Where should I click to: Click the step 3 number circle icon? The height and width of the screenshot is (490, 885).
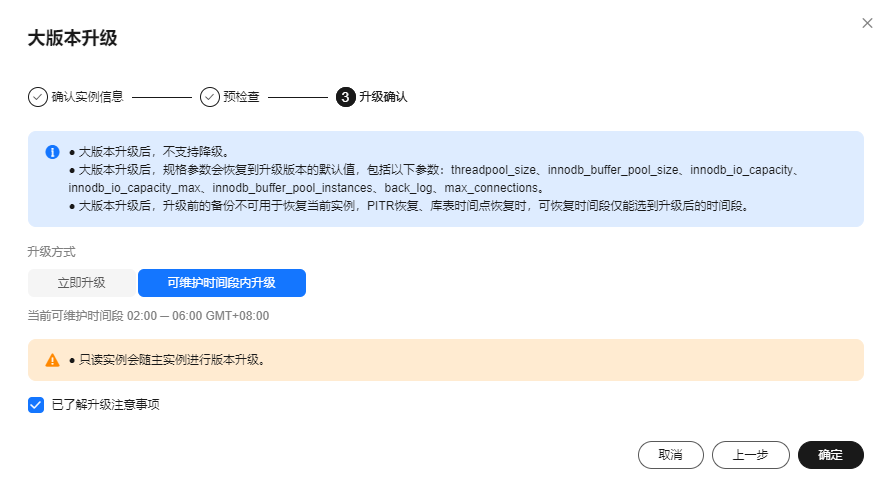pyautogui.click(x=345, y=97)
